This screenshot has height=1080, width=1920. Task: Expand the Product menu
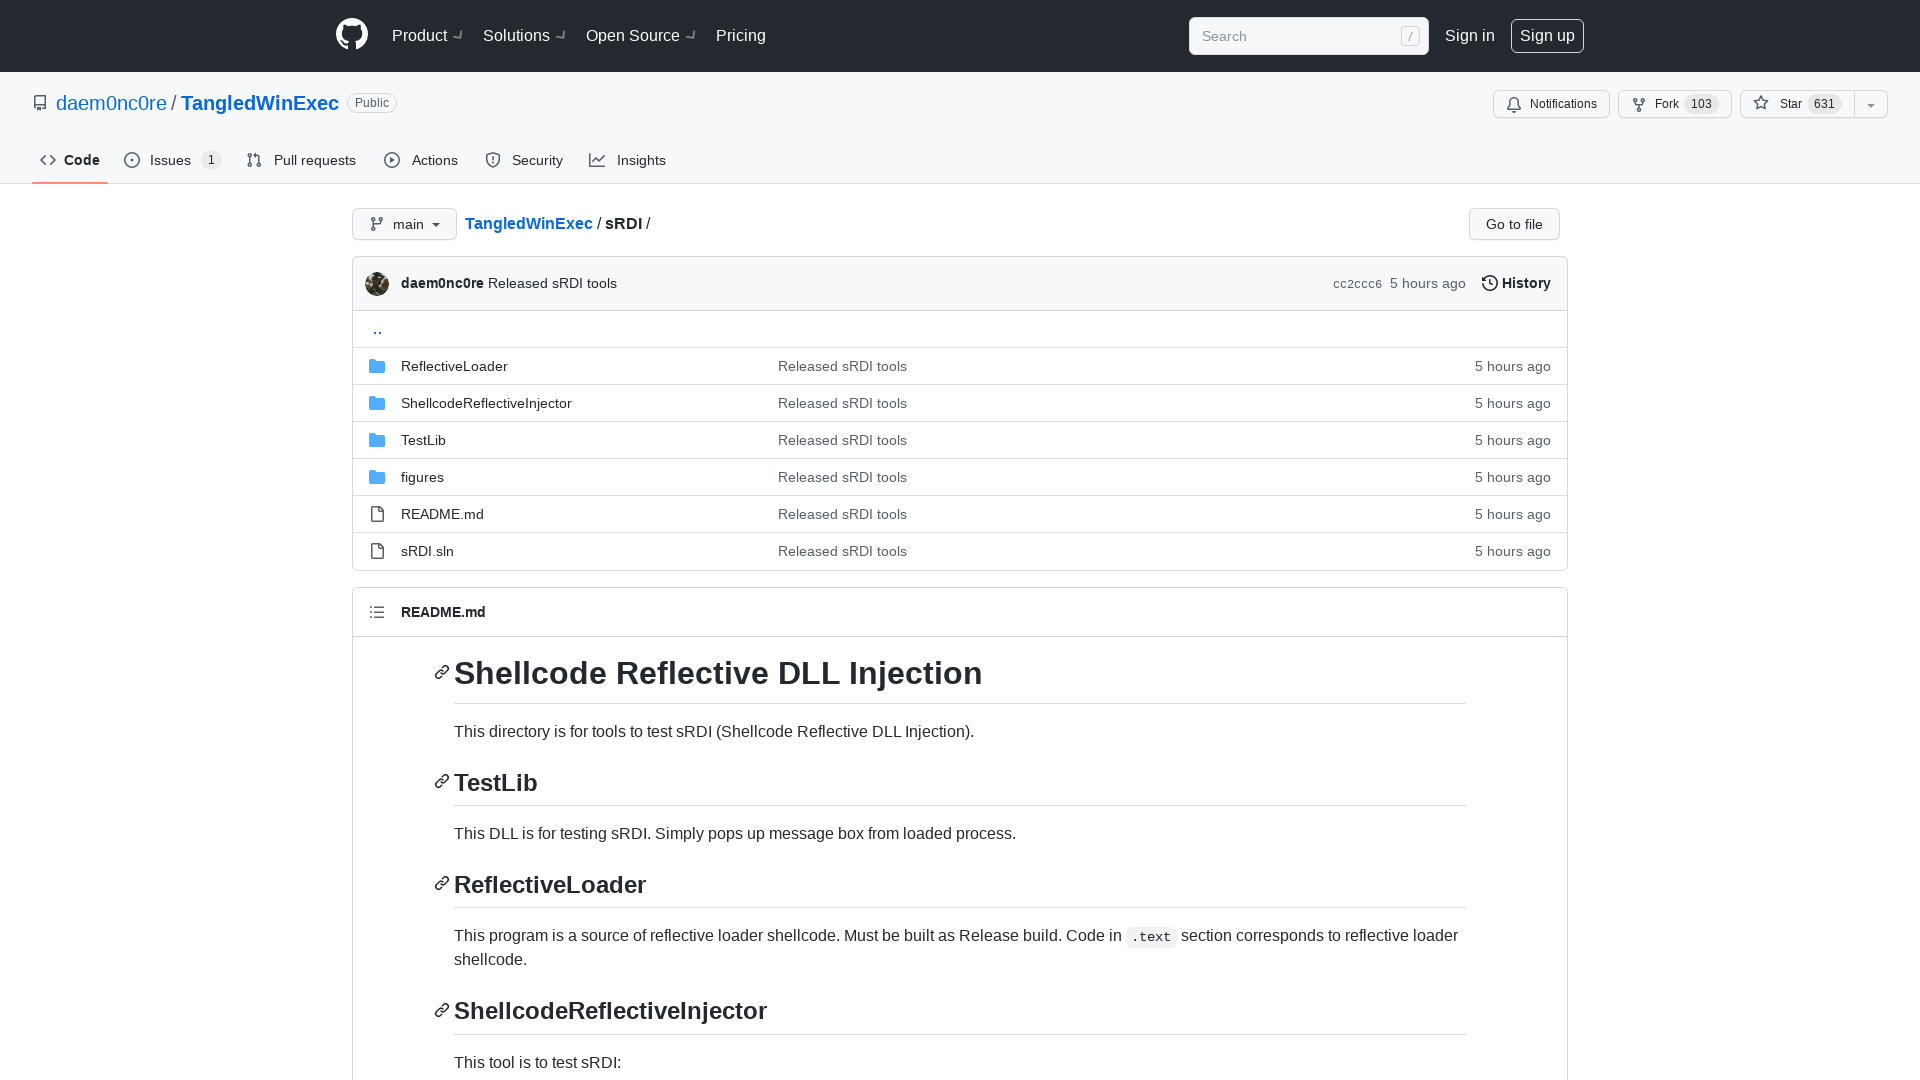pos(427,35)
